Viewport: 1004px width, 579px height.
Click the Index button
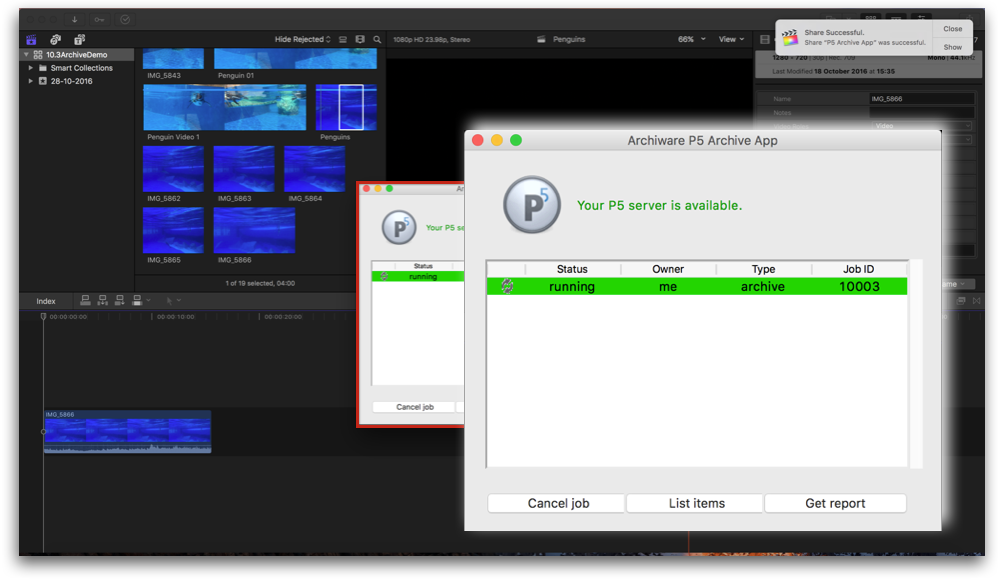(x=45, y=301)
